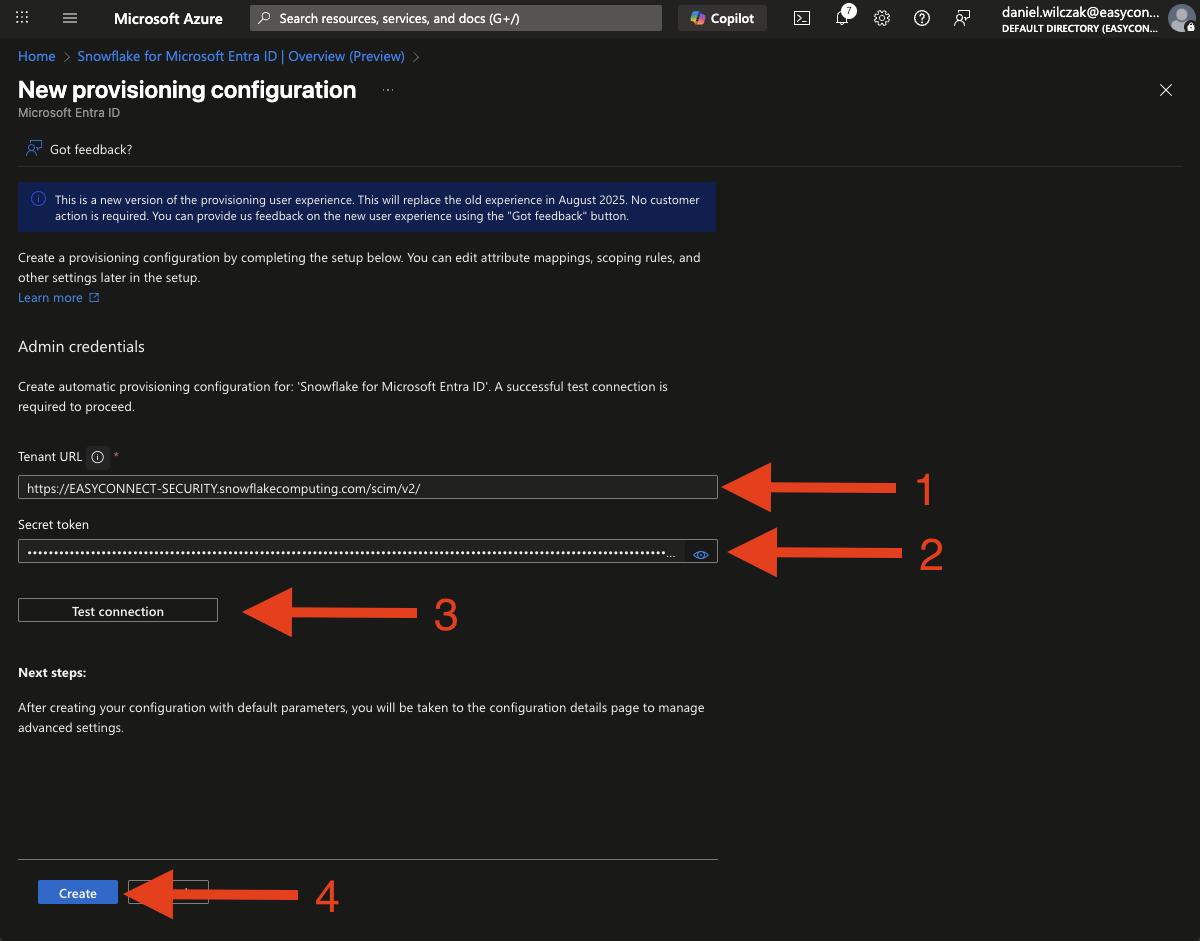The height and width of the screenshot is (941, 1200).
Task: Click the Test connection button
Action: tap(118, 611)
